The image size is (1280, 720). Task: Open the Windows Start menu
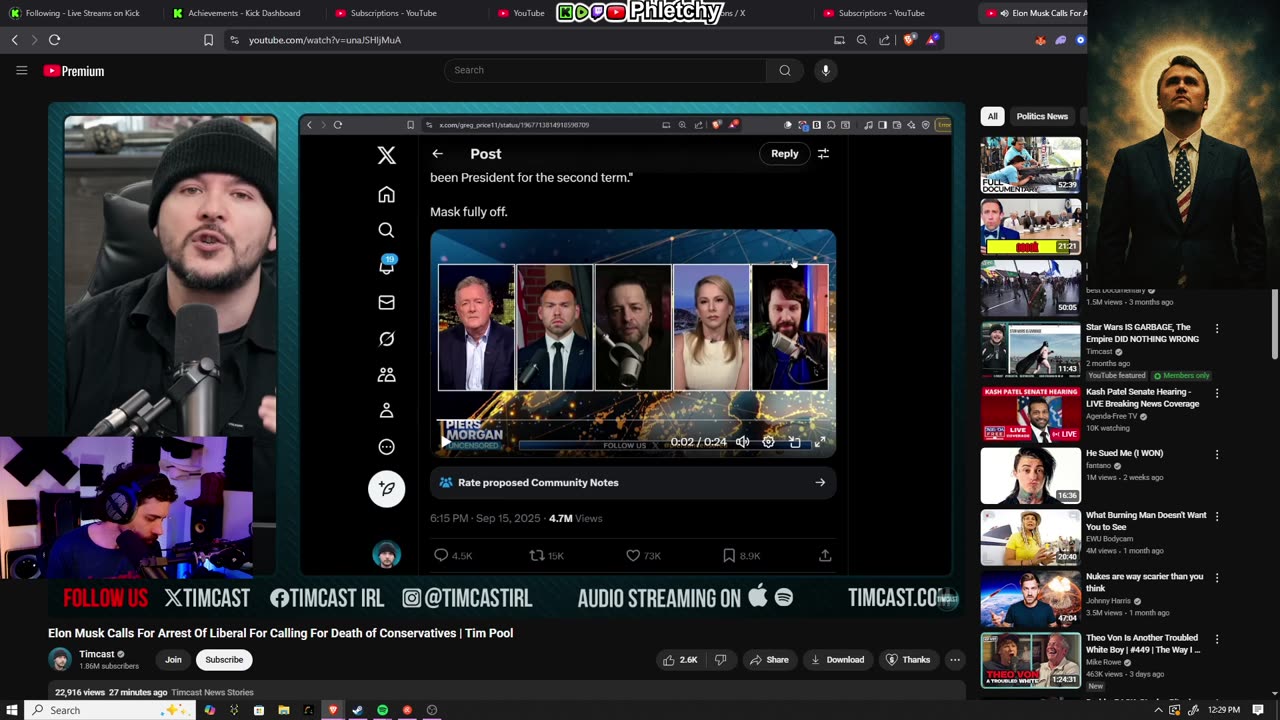click(x=12, y=710)
